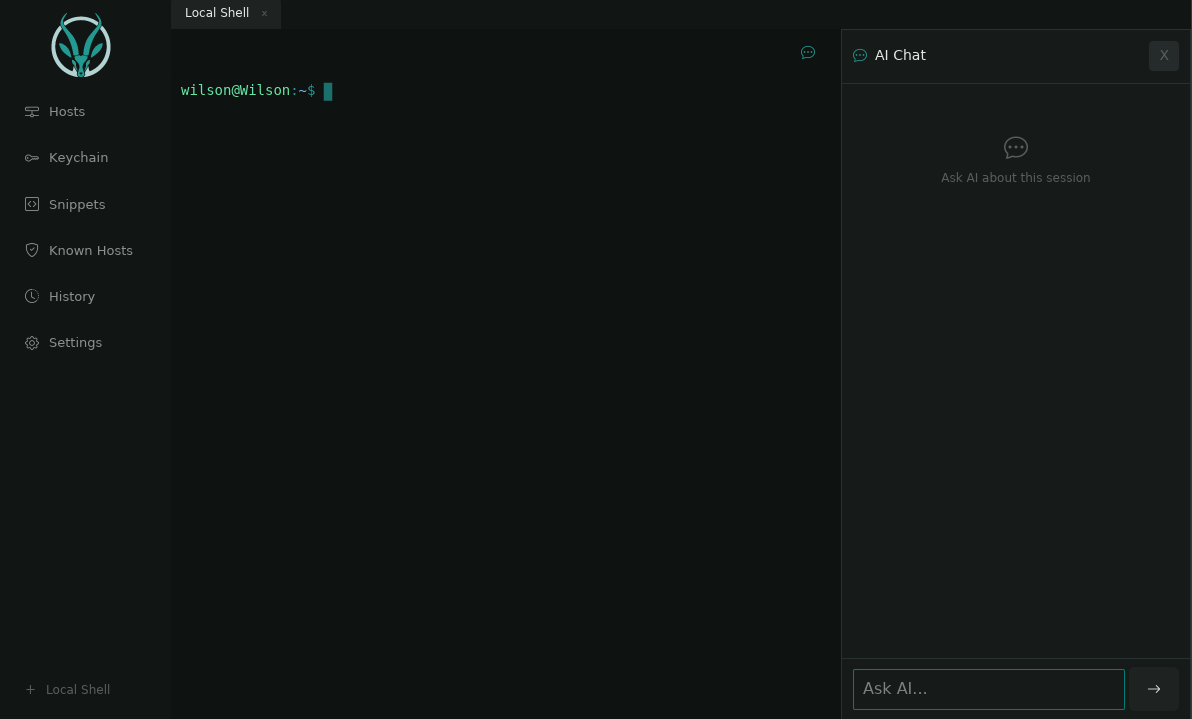Click the terminal cursor block
This screenshot has height=719, width=1192.
click(328, 91)
